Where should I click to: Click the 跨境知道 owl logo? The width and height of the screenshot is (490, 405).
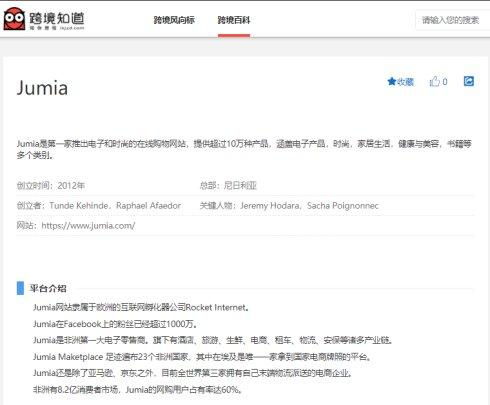(44, 19)
